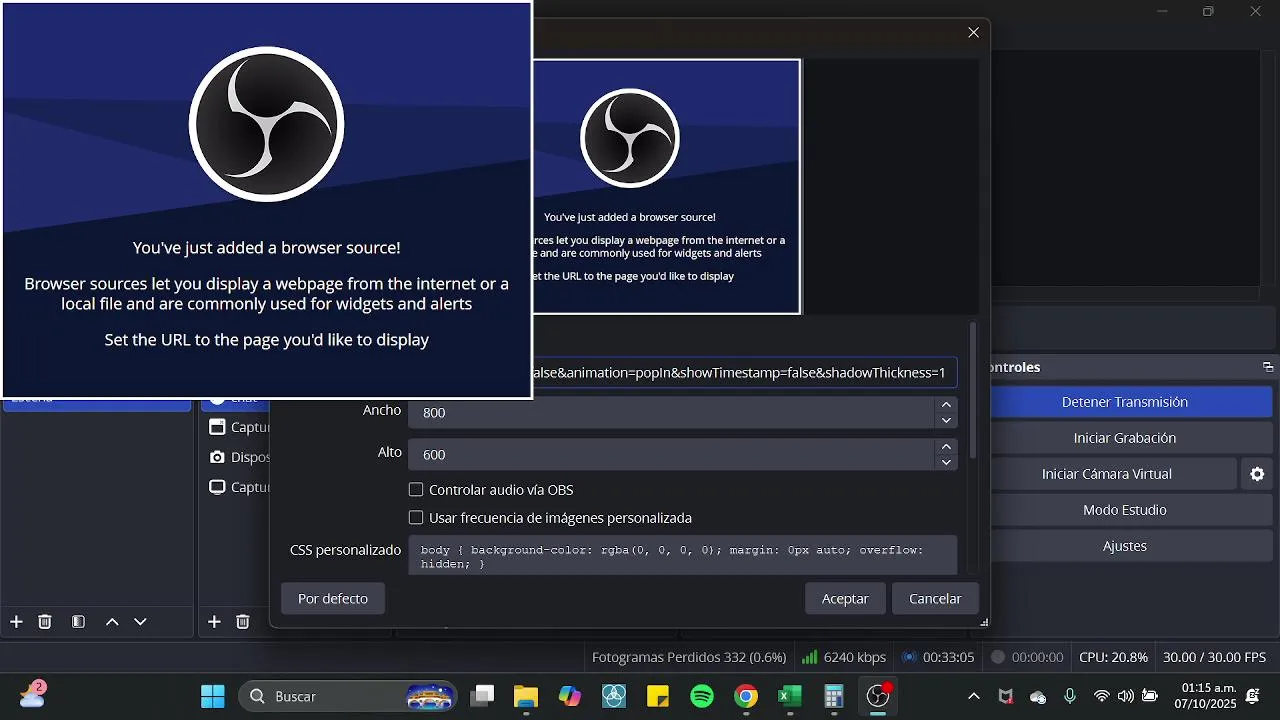
Task: Increase Alto value with up arrow
Action: [x=946, y=446]
